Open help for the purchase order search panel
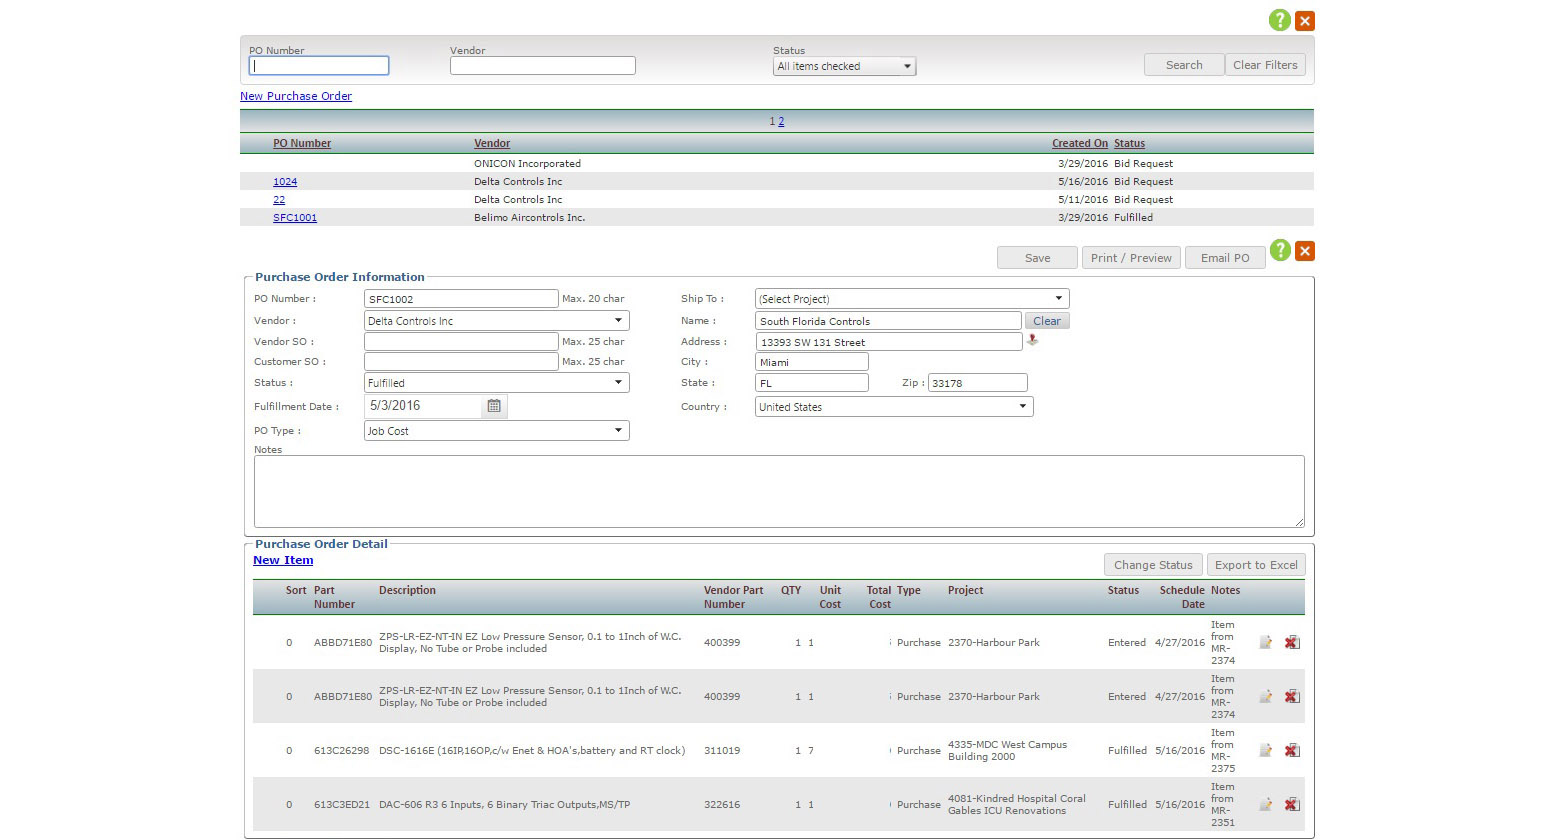The image size is (1550, 840). (1279, 20)
